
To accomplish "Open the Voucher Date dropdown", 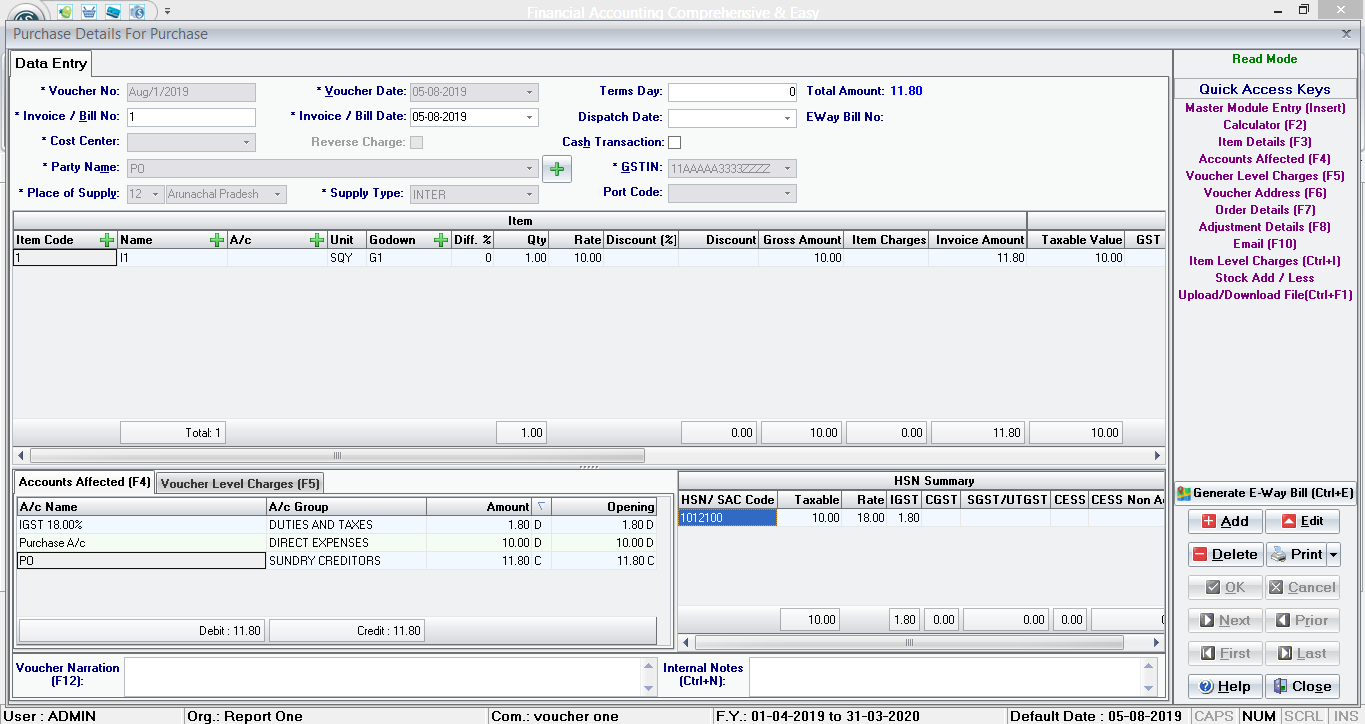I will click(529, 92).
